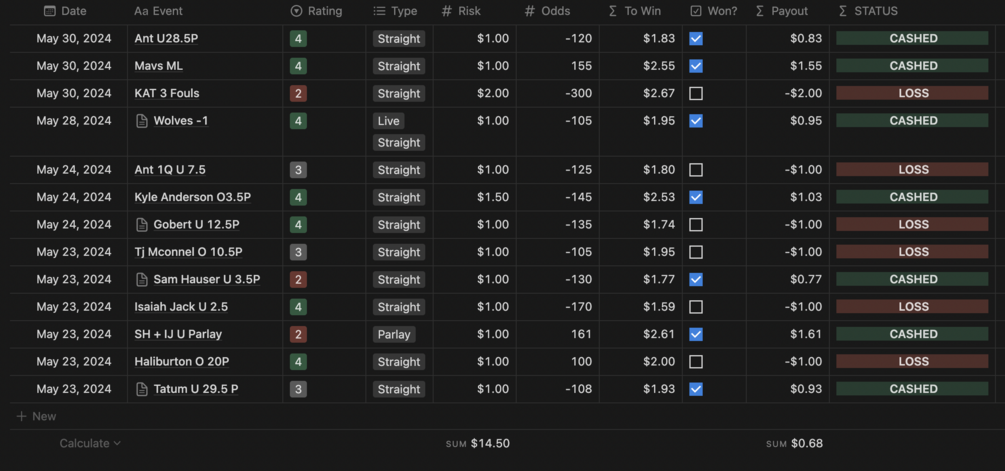Click the Risk cell for KAT 3 Fouls
This screenshot has width=1005, height=471.
point(476,94)
